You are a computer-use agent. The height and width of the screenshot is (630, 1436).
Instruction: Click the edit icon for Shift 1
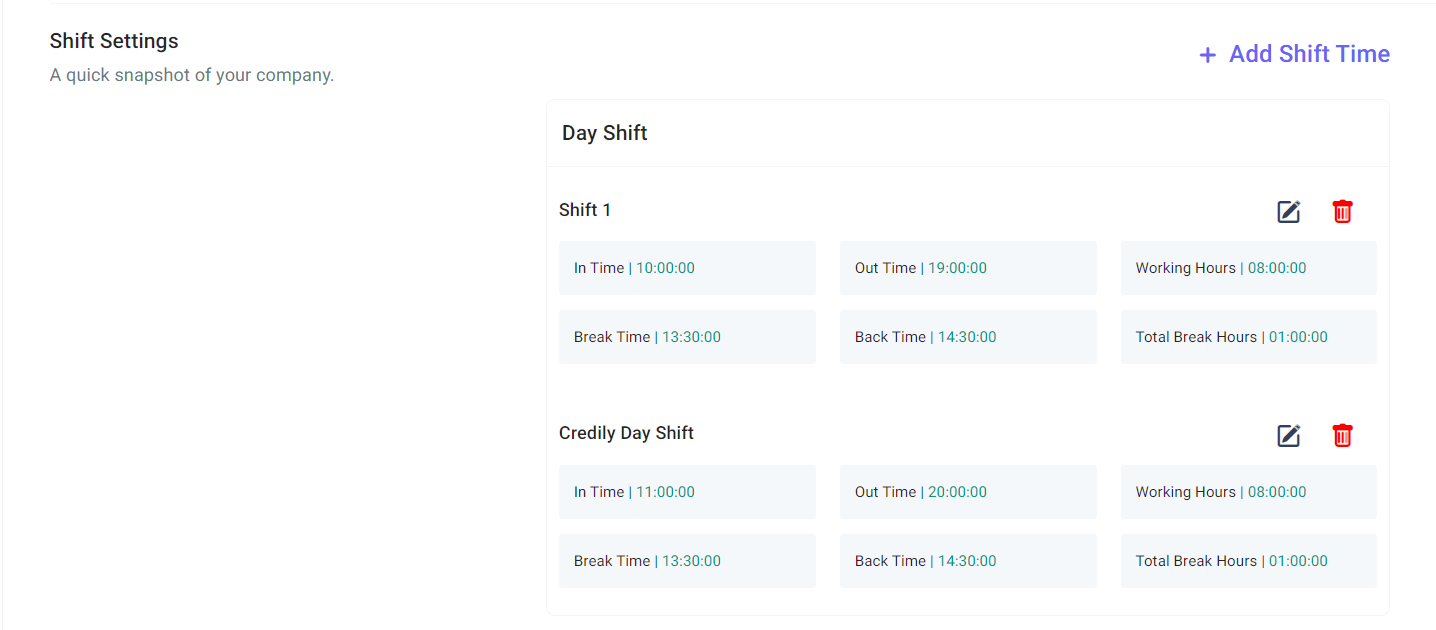(1289, 212)
